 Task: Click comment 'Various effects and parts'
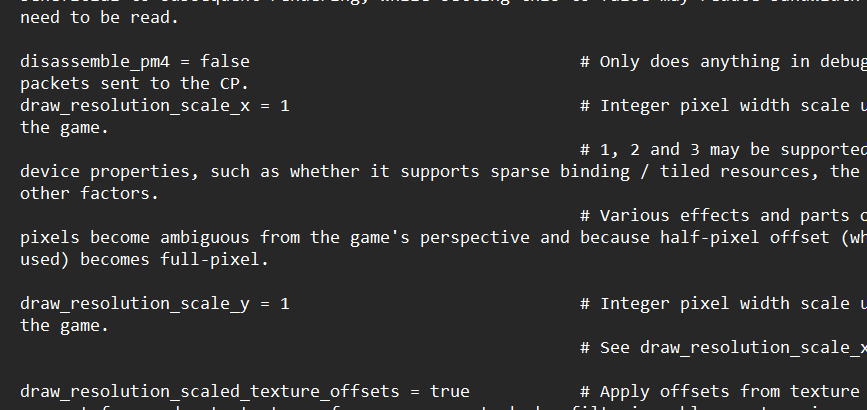click(723, 216)
